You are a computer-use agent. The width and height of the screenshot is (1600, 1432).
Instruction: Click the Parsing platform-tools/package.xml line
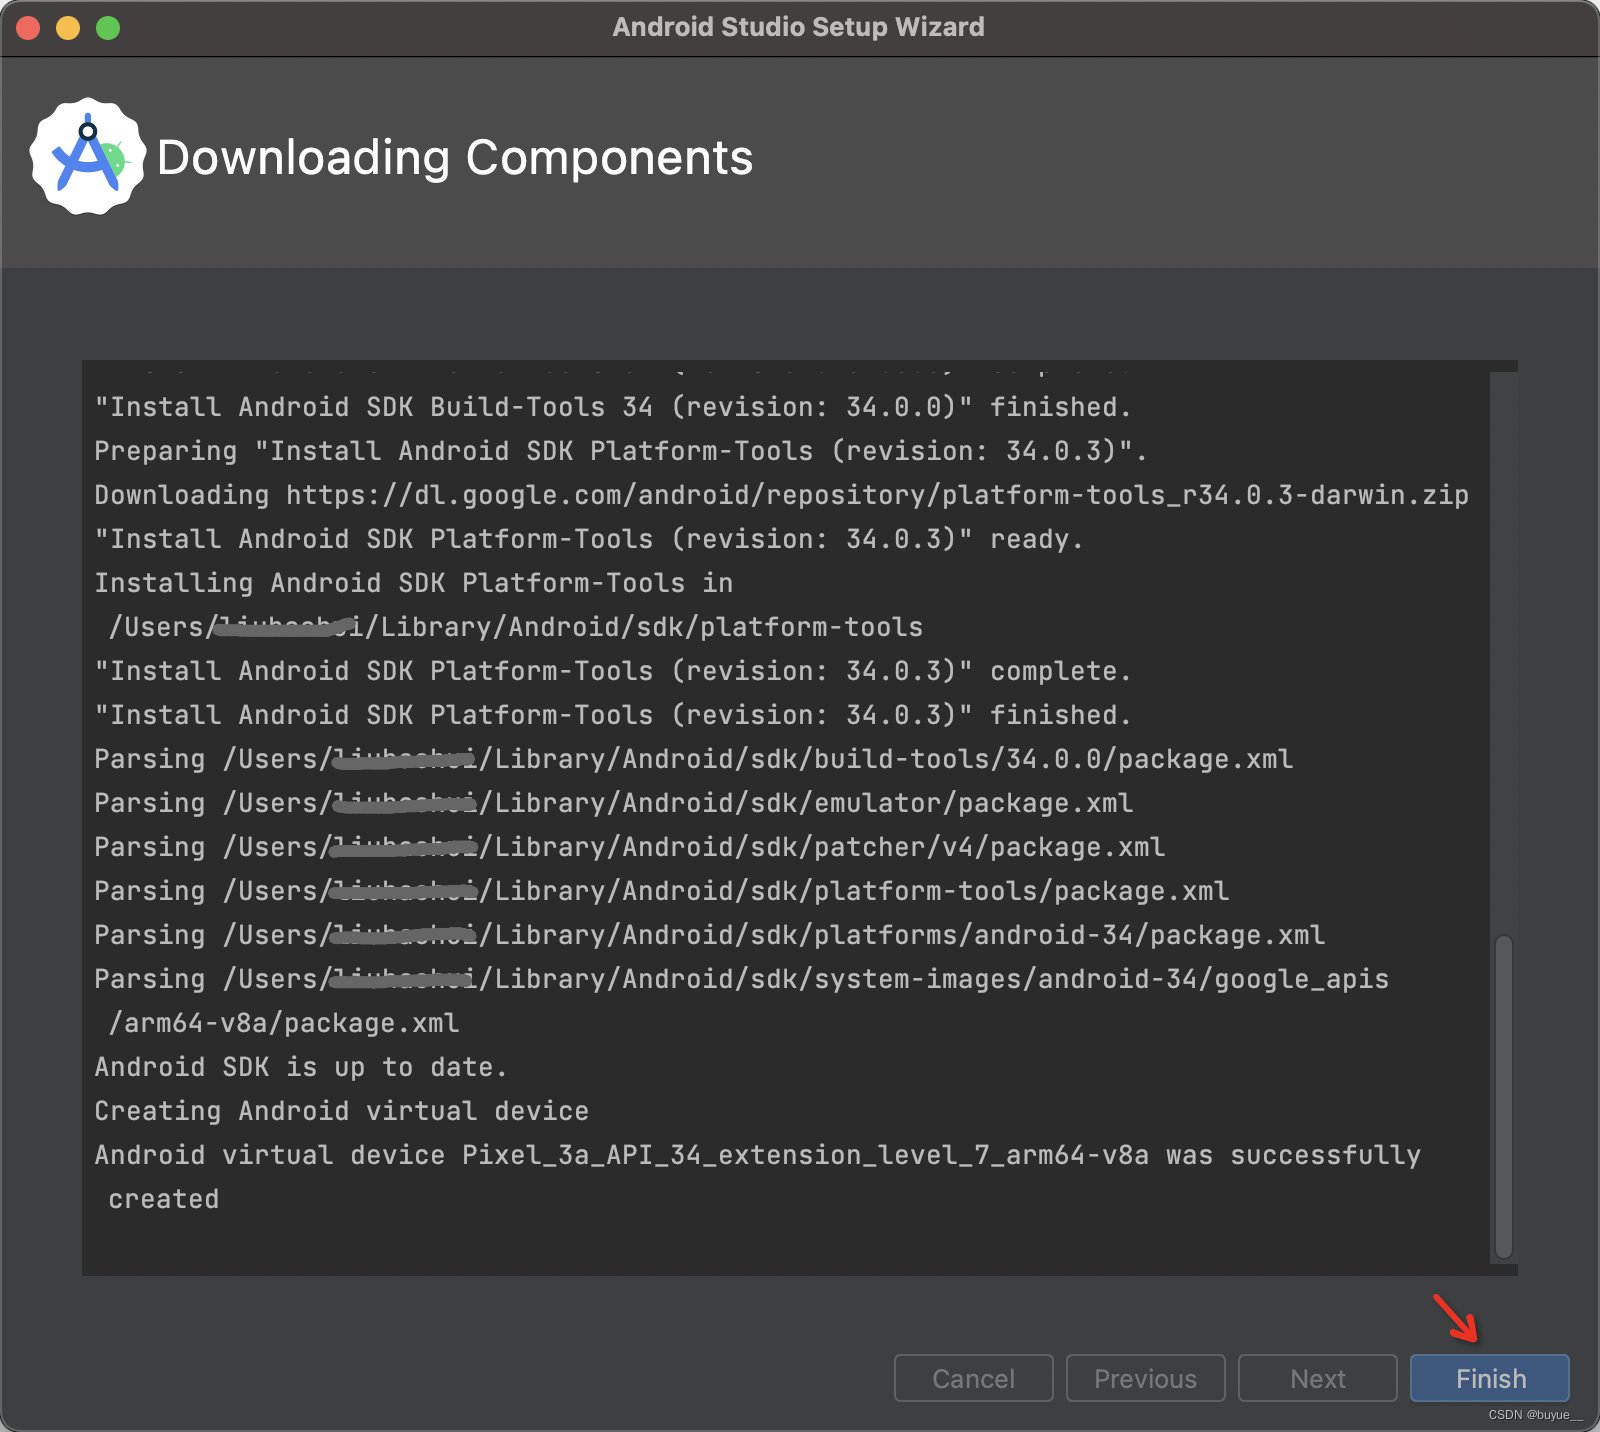click(x=661, y=891)
